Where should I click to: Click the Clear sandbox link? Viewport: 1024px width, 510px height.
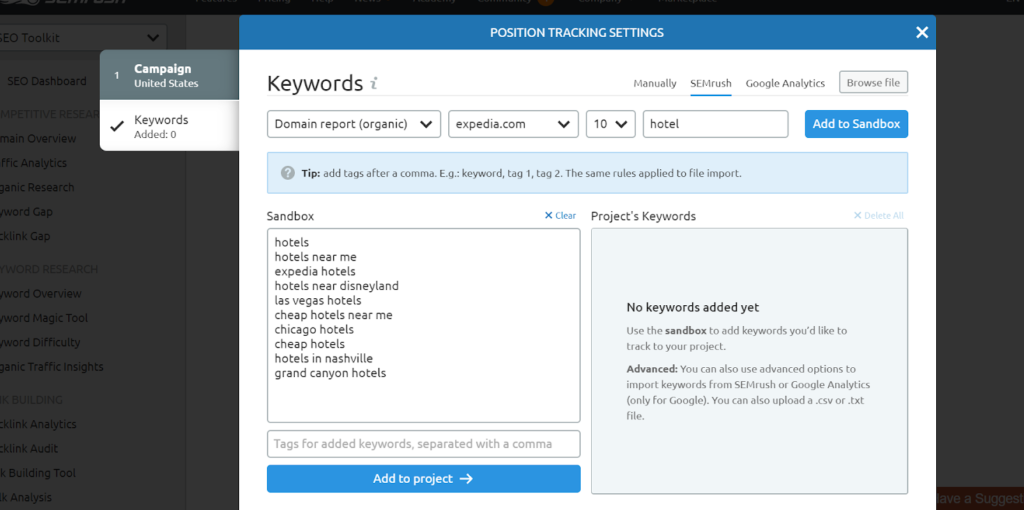(560, 215)
